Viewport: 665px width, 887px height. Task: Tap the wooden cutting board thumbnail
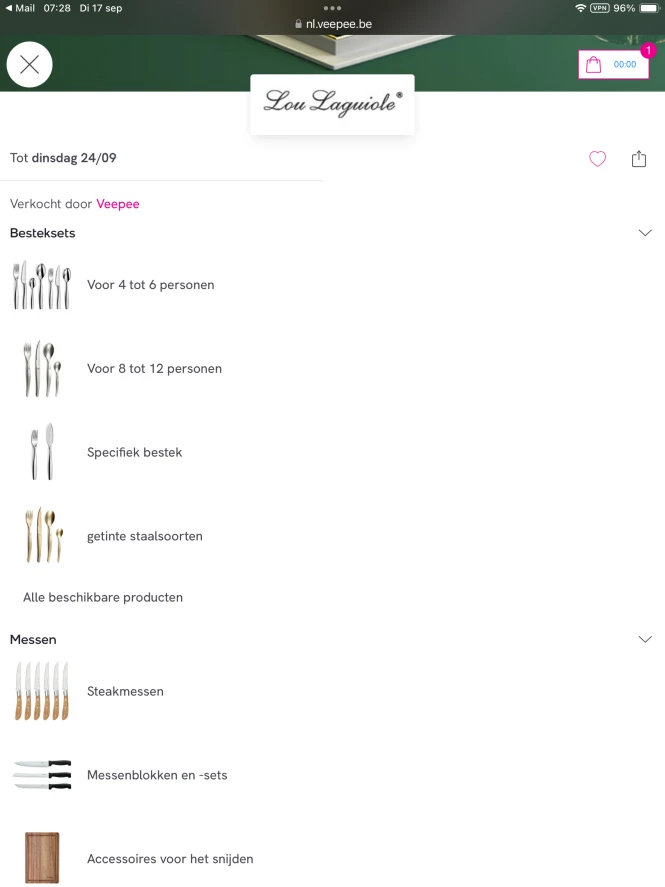(42, 858)
